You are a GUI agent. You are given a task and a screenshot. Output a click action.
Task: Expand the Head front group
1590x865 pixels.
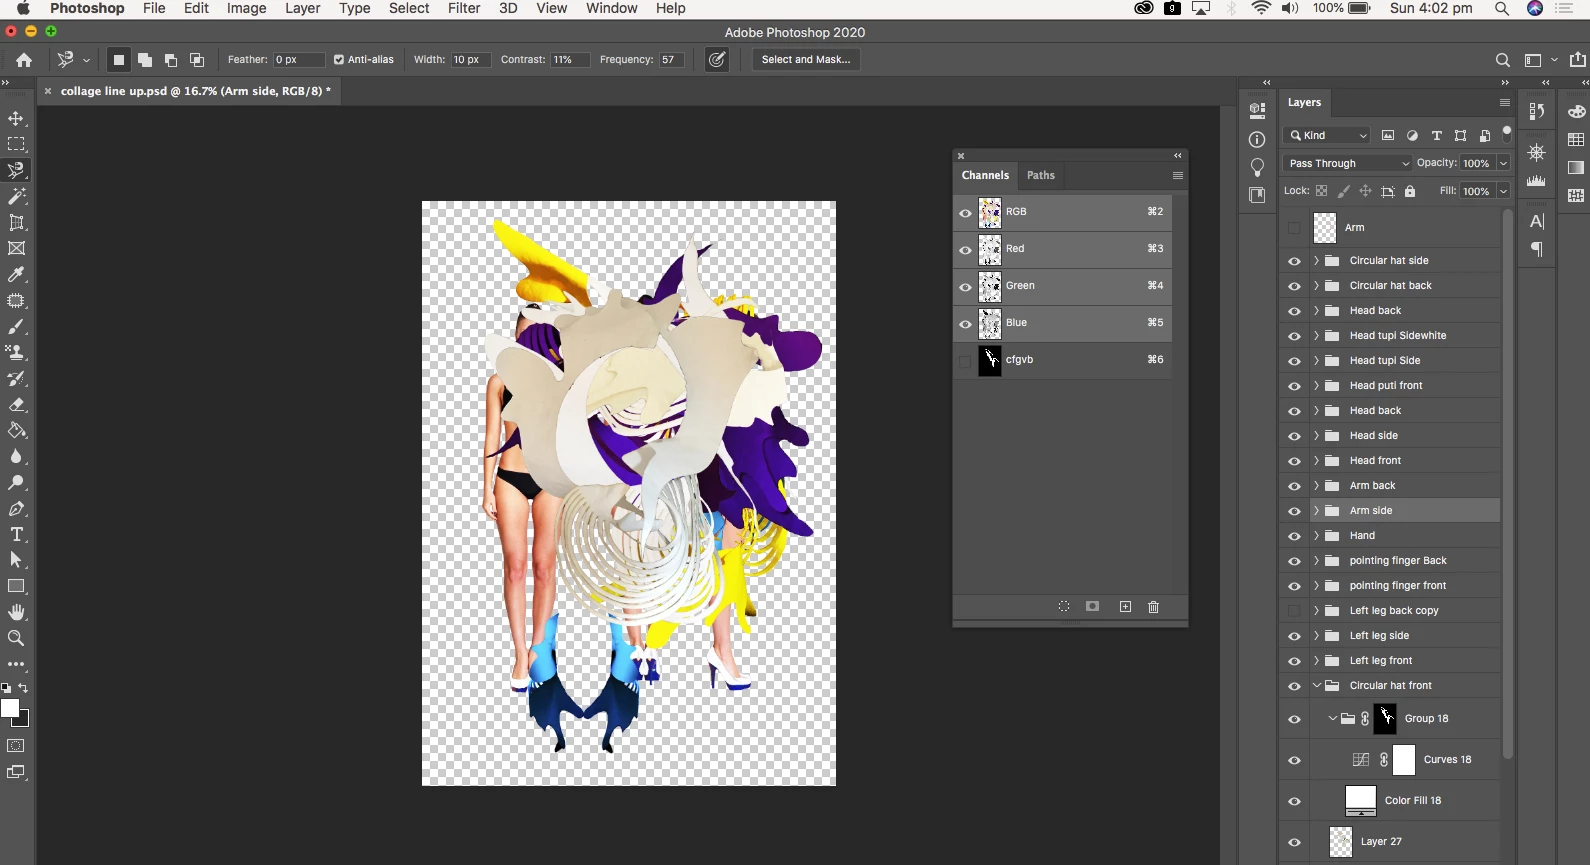(x=1316, y=461)
